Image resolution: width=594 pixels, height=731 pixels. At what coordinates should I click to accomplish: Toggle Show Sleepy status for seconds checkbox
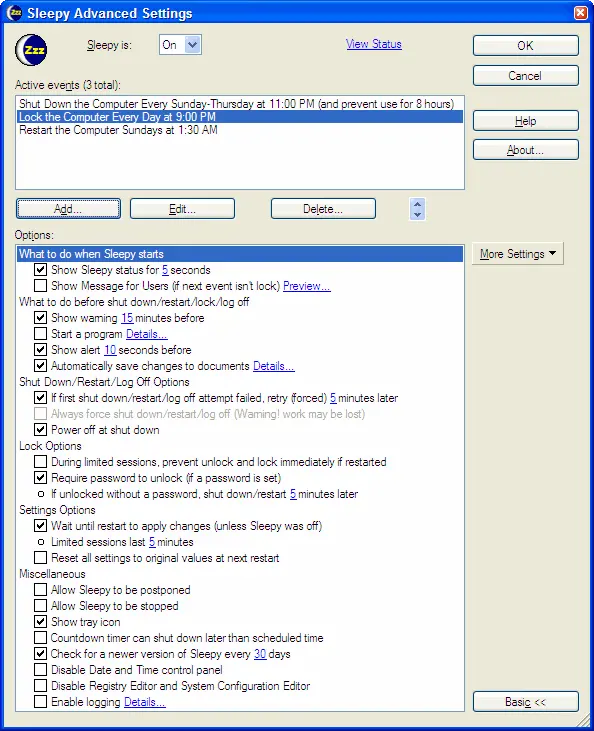point(41,269)
